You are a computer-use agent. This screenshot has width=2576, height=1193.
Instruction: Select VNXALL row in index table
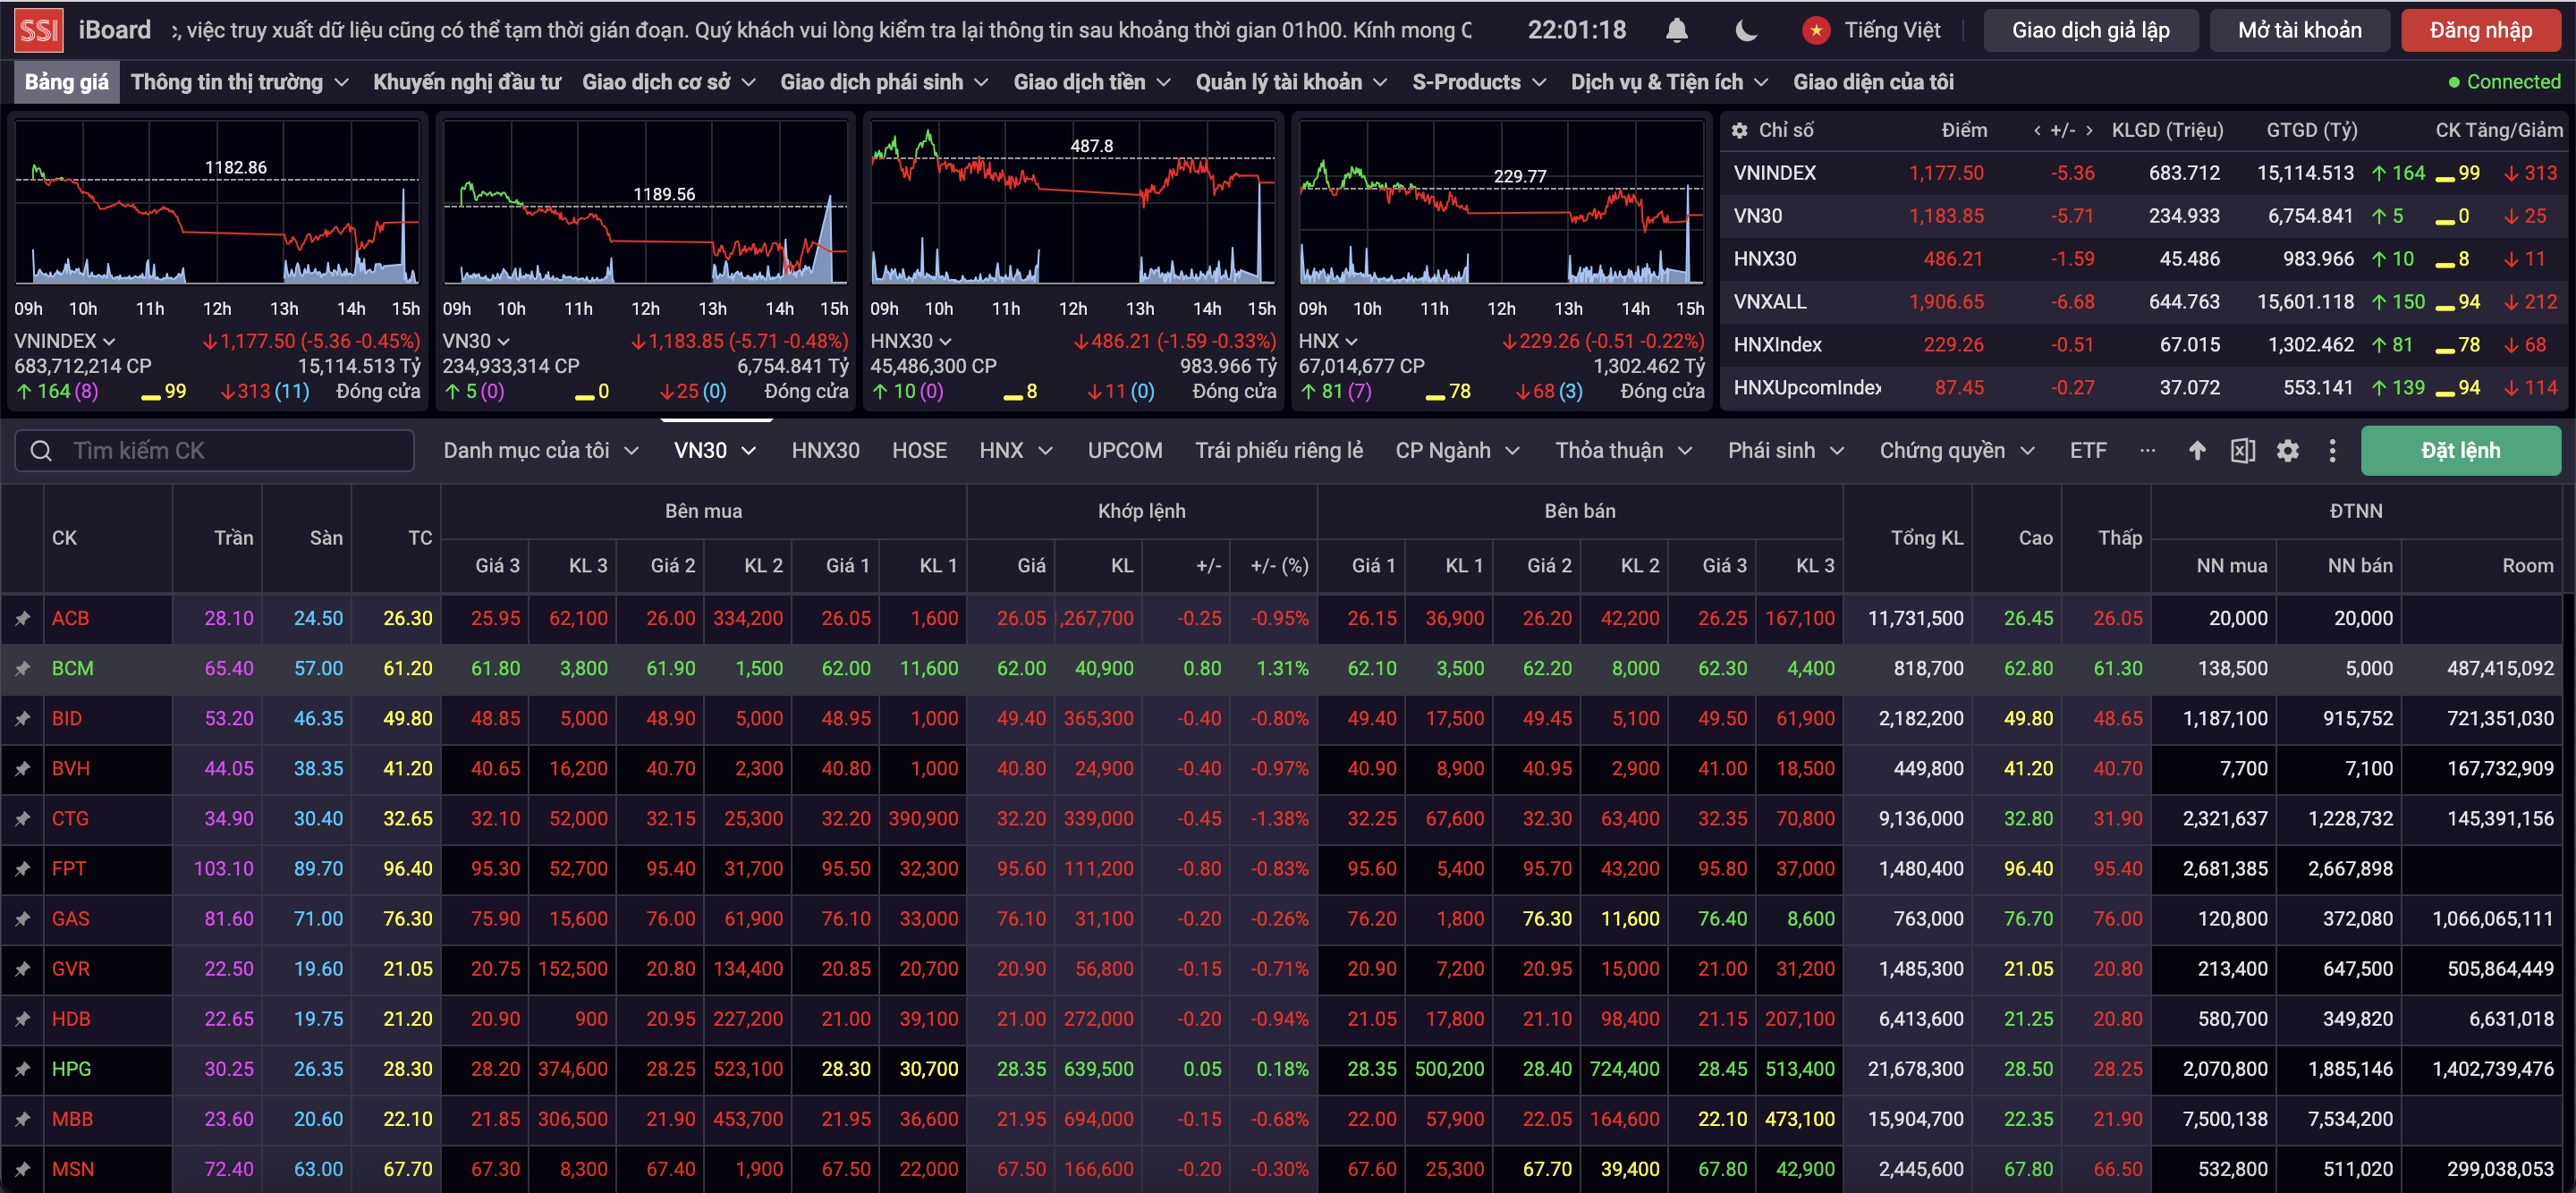coord(2146,302)
